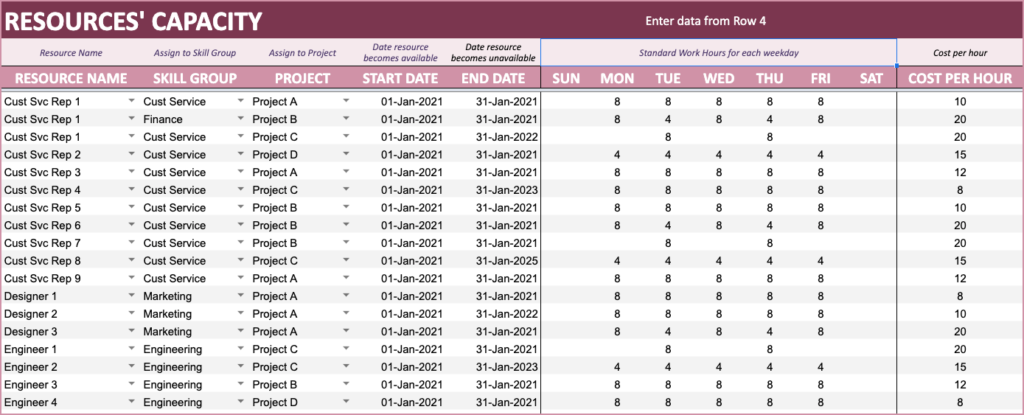Click the italic 'Resource Name' description cell
Image resolution: width=1024 pixels, height=415 pixels.
pyautogui.click(x=71, y=53)
